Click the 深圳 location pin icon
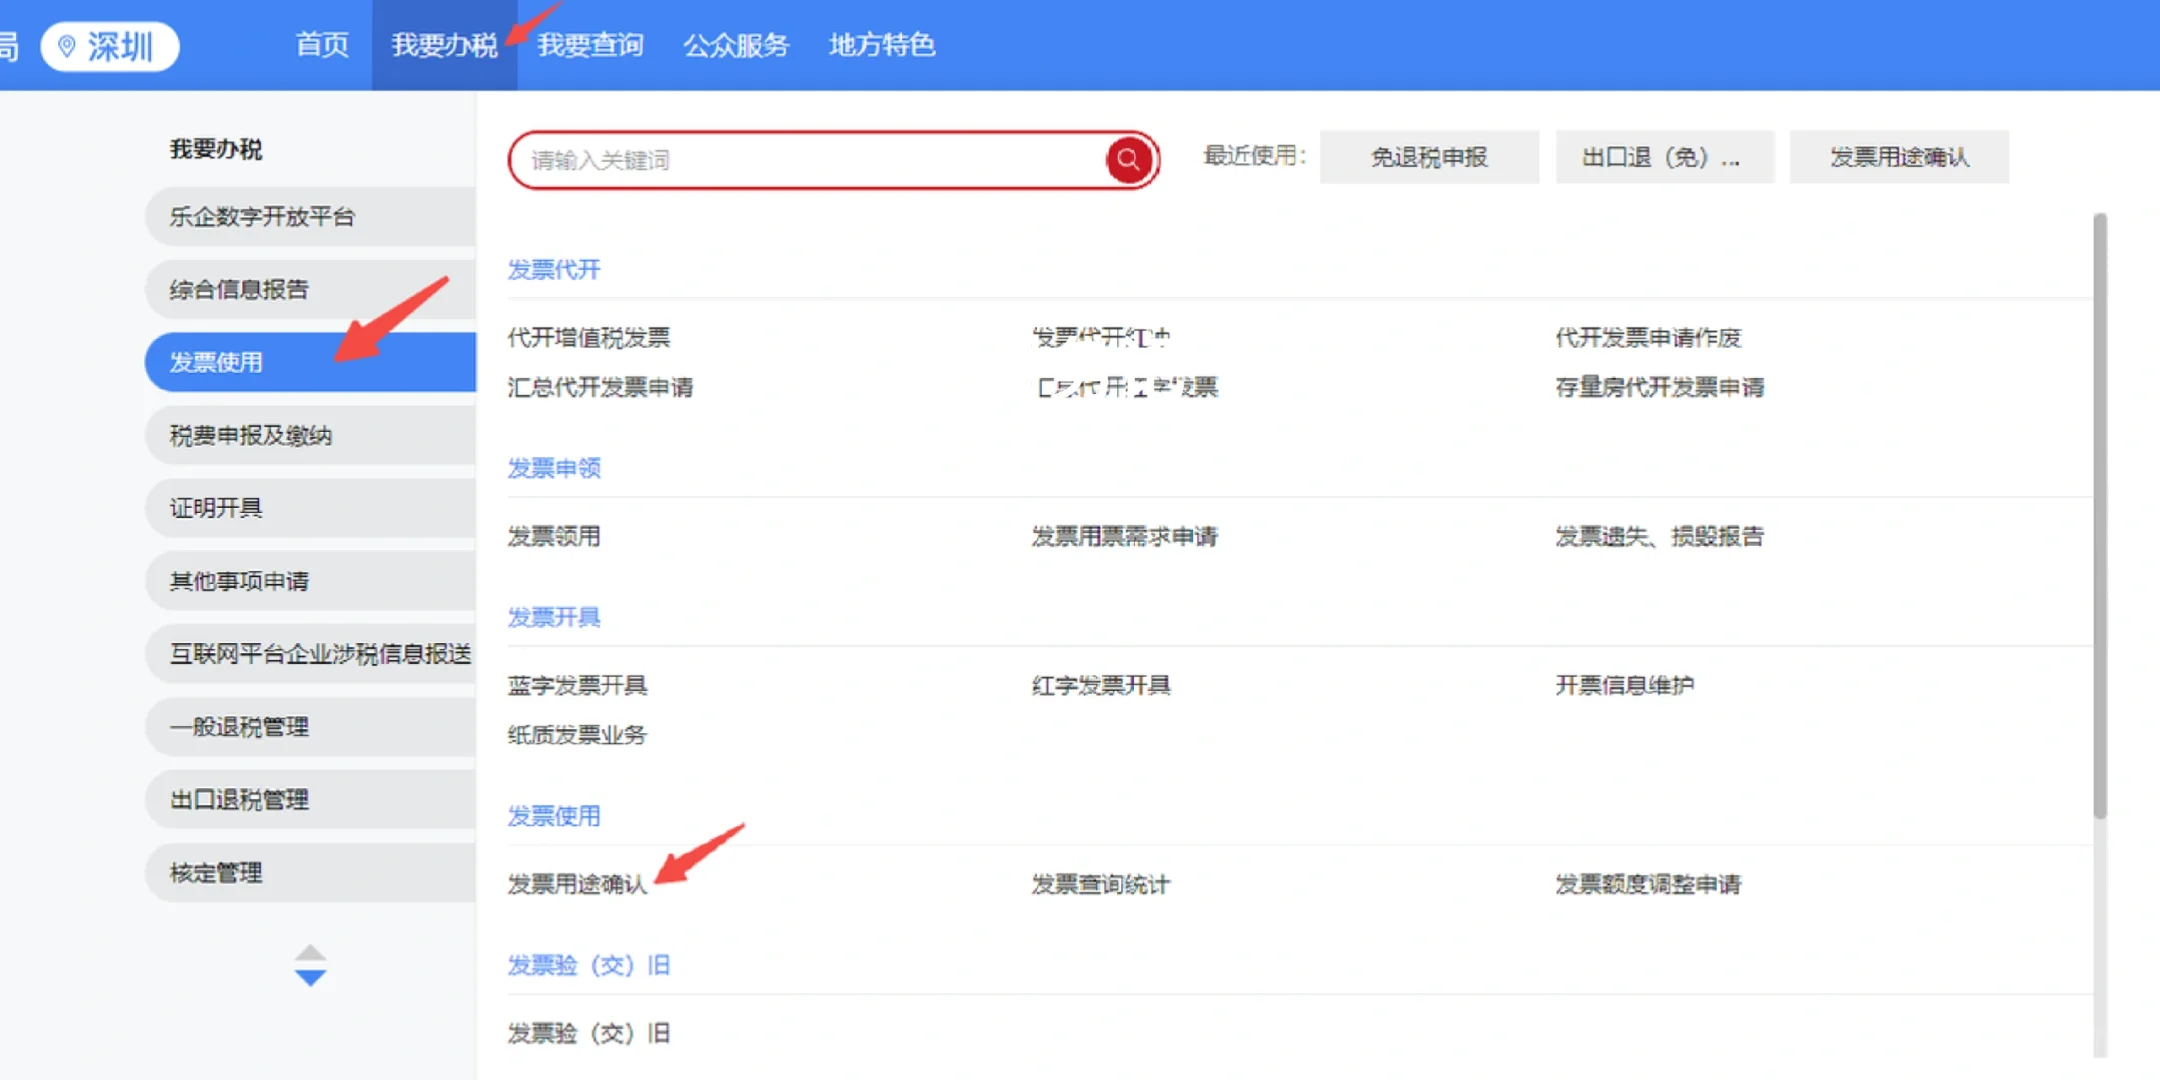 point(67,45)
